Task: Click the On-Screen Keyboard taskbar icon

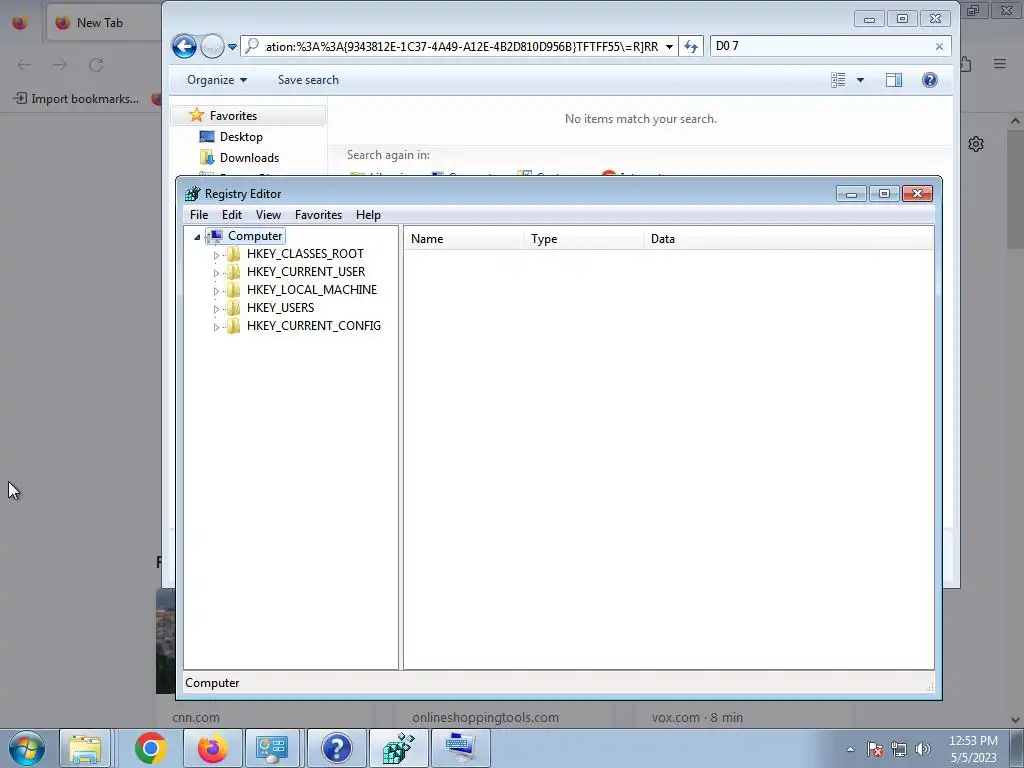Action: click(x=460, y=748)
